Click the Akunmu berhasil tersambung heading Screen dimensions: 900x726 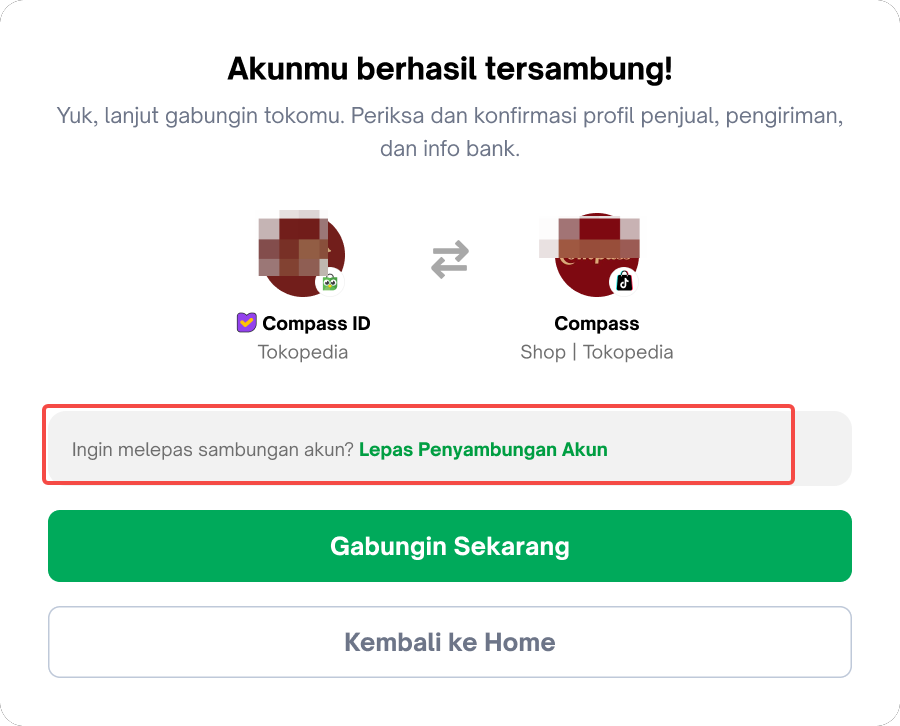[x=450, y=69]
